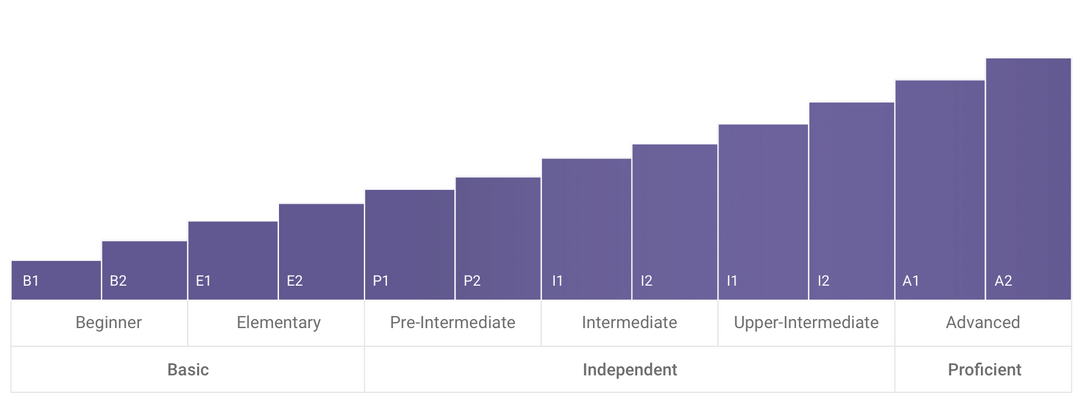Viewport: 1080px width, 404px height.
Task: Select the Intermediate level cell
Action: tap(630, 323)
